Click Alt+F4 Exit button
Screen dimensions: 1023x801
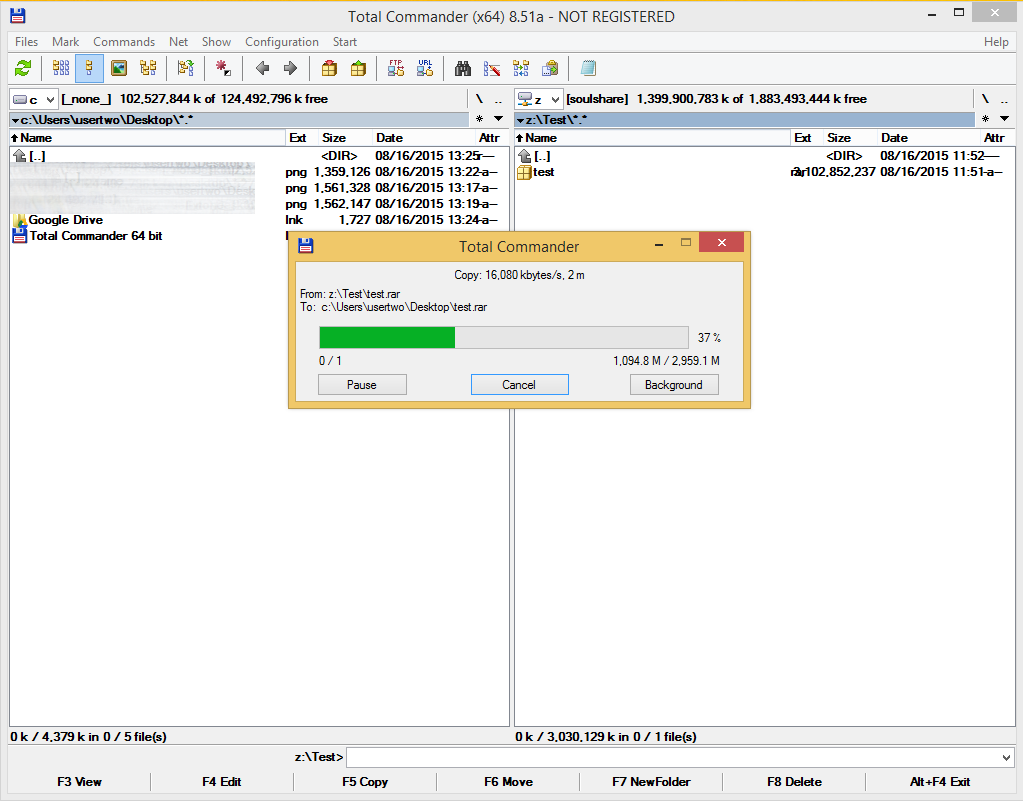(940, 781)
